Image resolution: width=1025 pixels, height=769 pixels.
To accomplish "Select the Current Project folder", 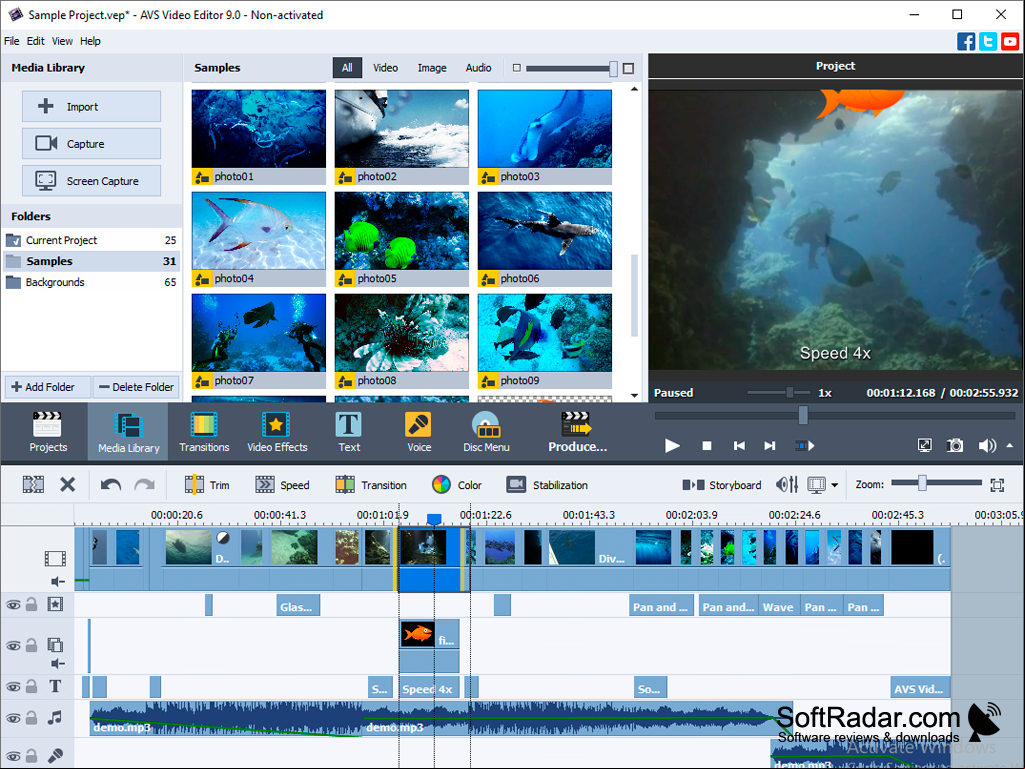I will [x=92, y=240].
